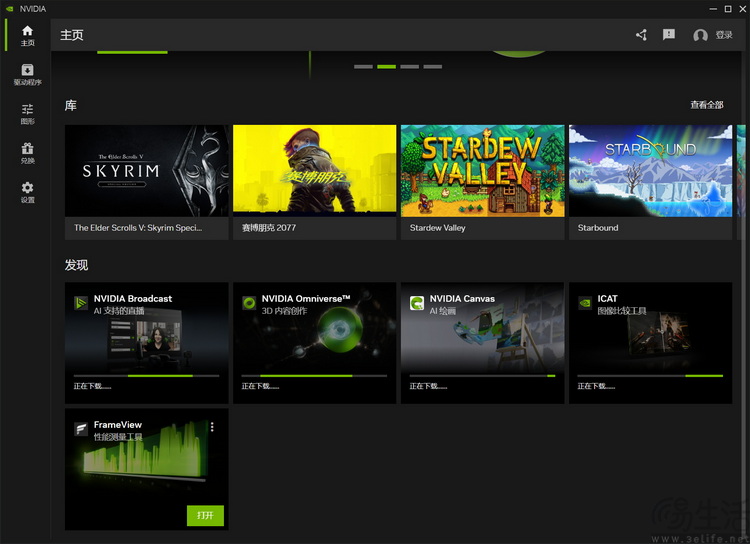Image resolution: width=750 pixels, height=544 pixels.
Task: Click the FrameView app icon
Action: click(x=81, y=429)
